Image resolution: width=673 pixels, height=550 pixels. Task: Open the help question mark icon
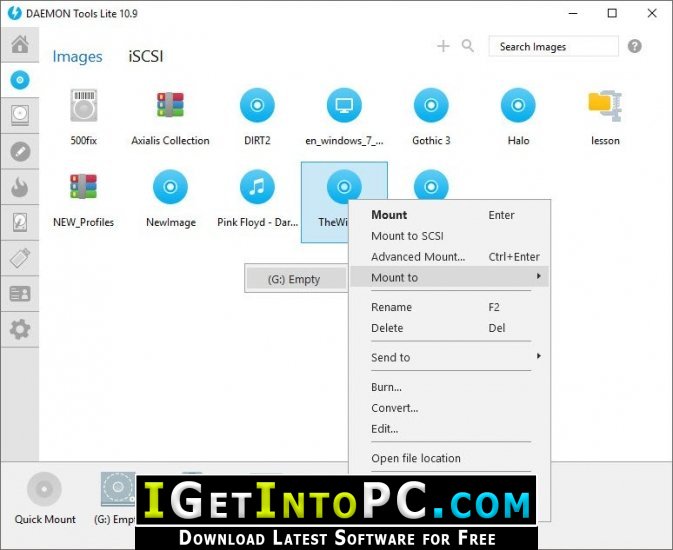tap(634, 46)
